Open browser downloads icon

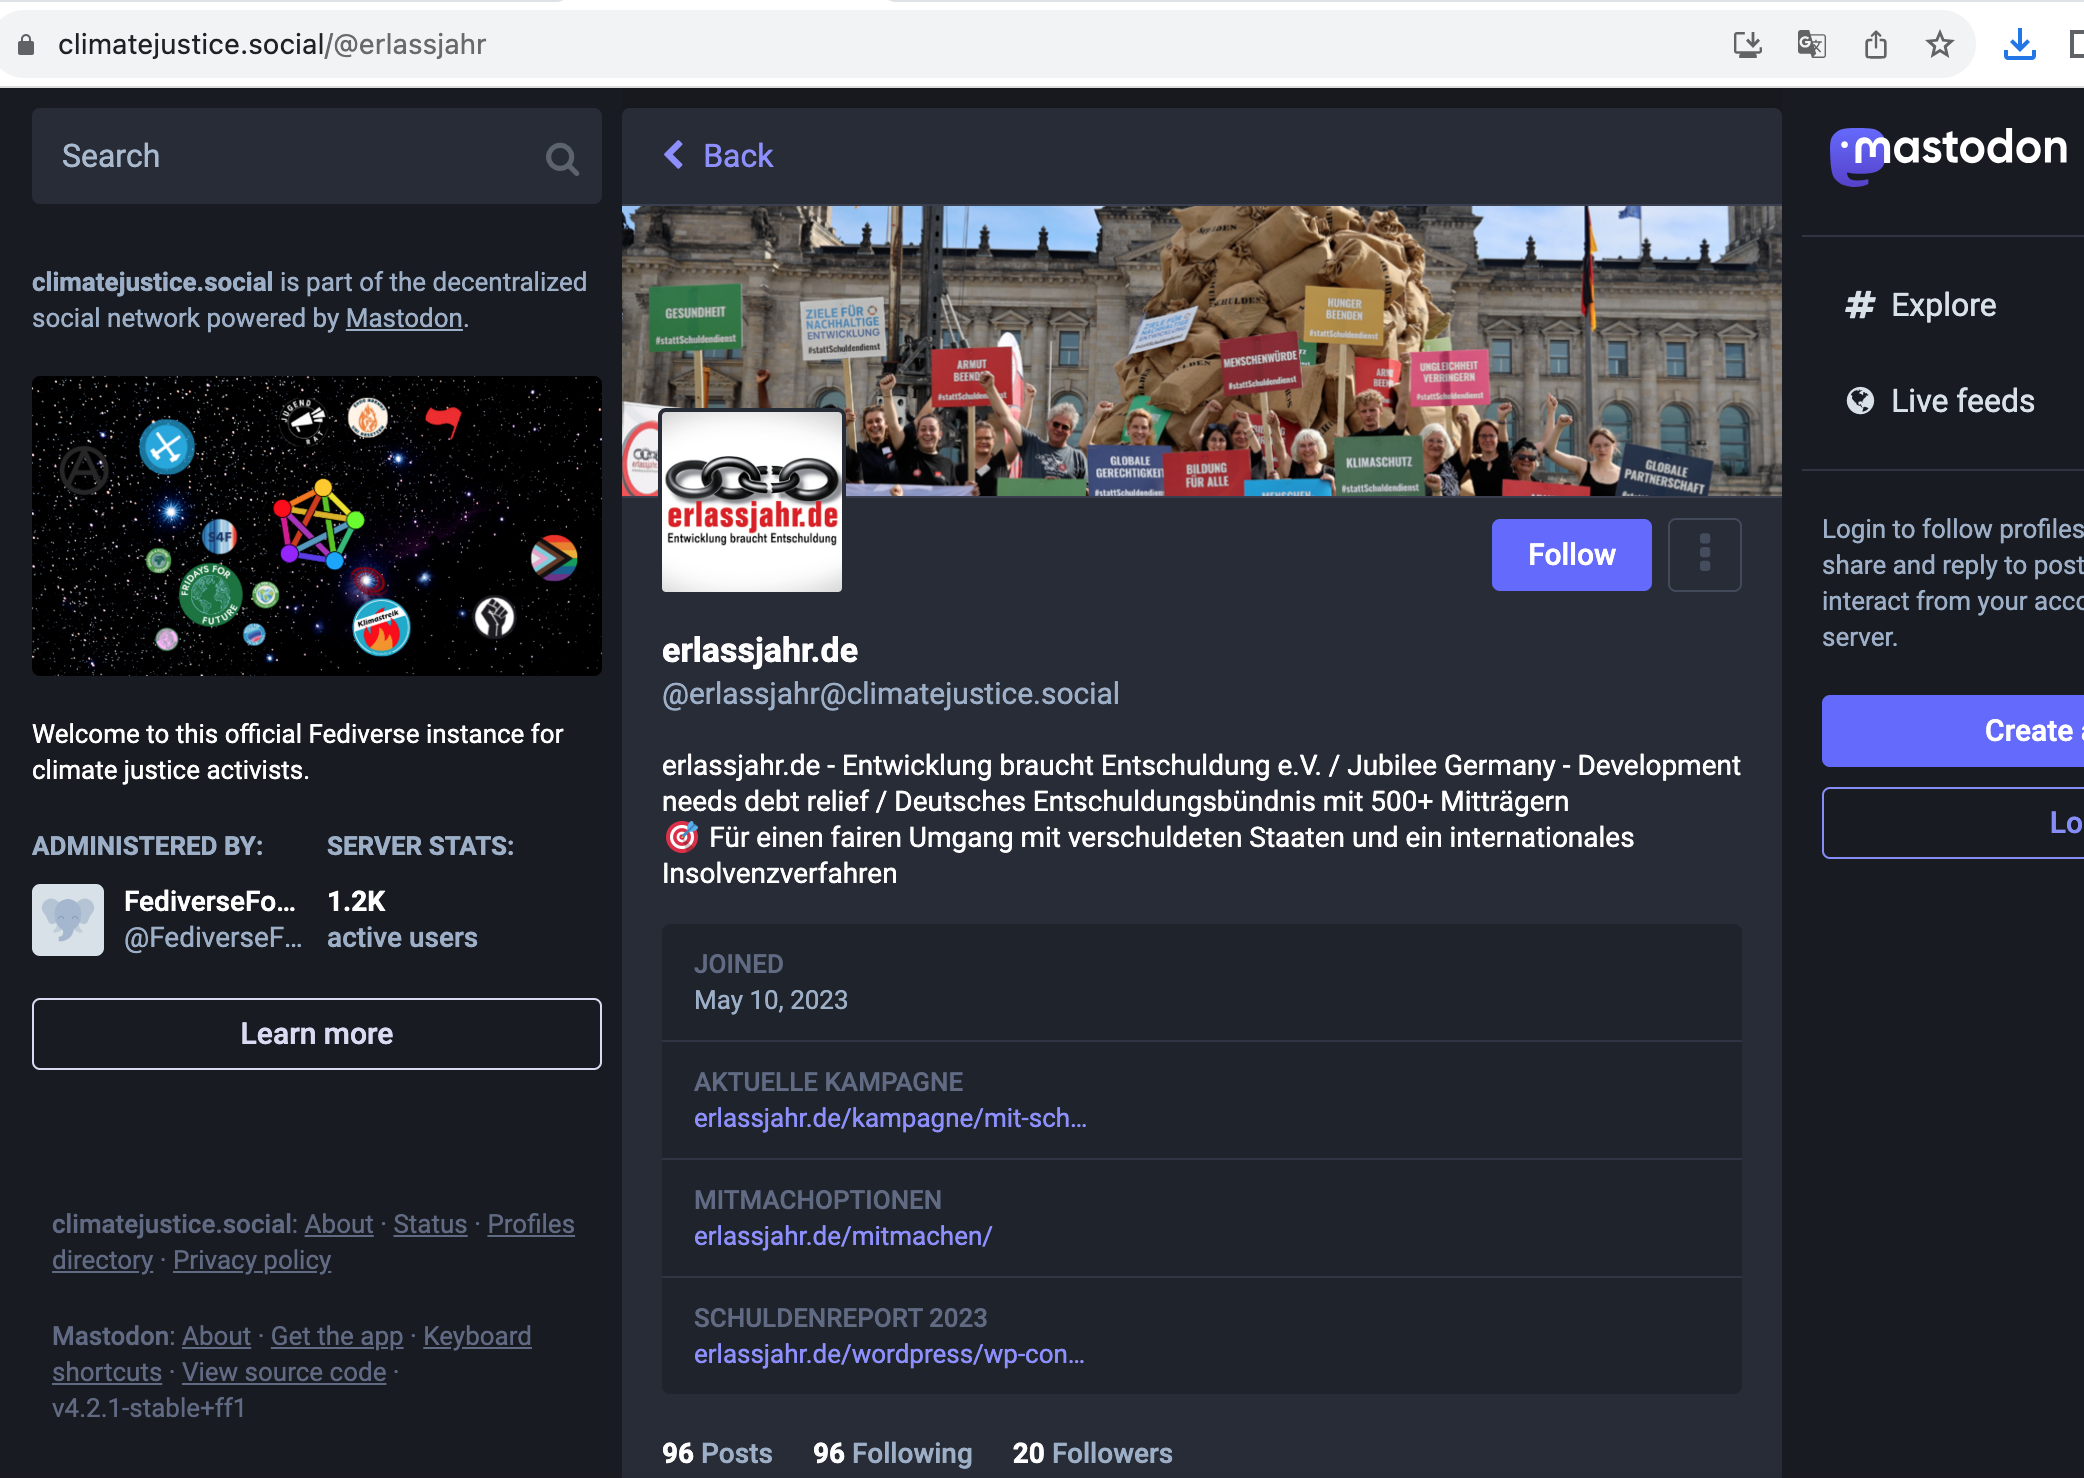[x=2019, y=45]
